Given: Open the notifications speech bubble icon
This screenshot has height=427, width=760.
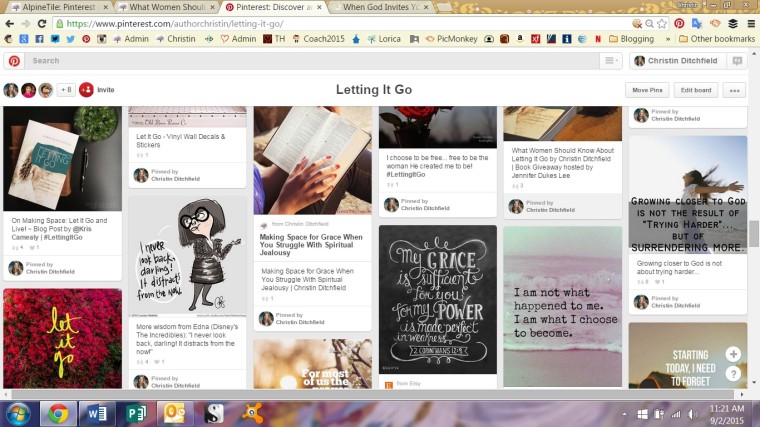Looking at the screenshot, I should (x=737, y=61).
